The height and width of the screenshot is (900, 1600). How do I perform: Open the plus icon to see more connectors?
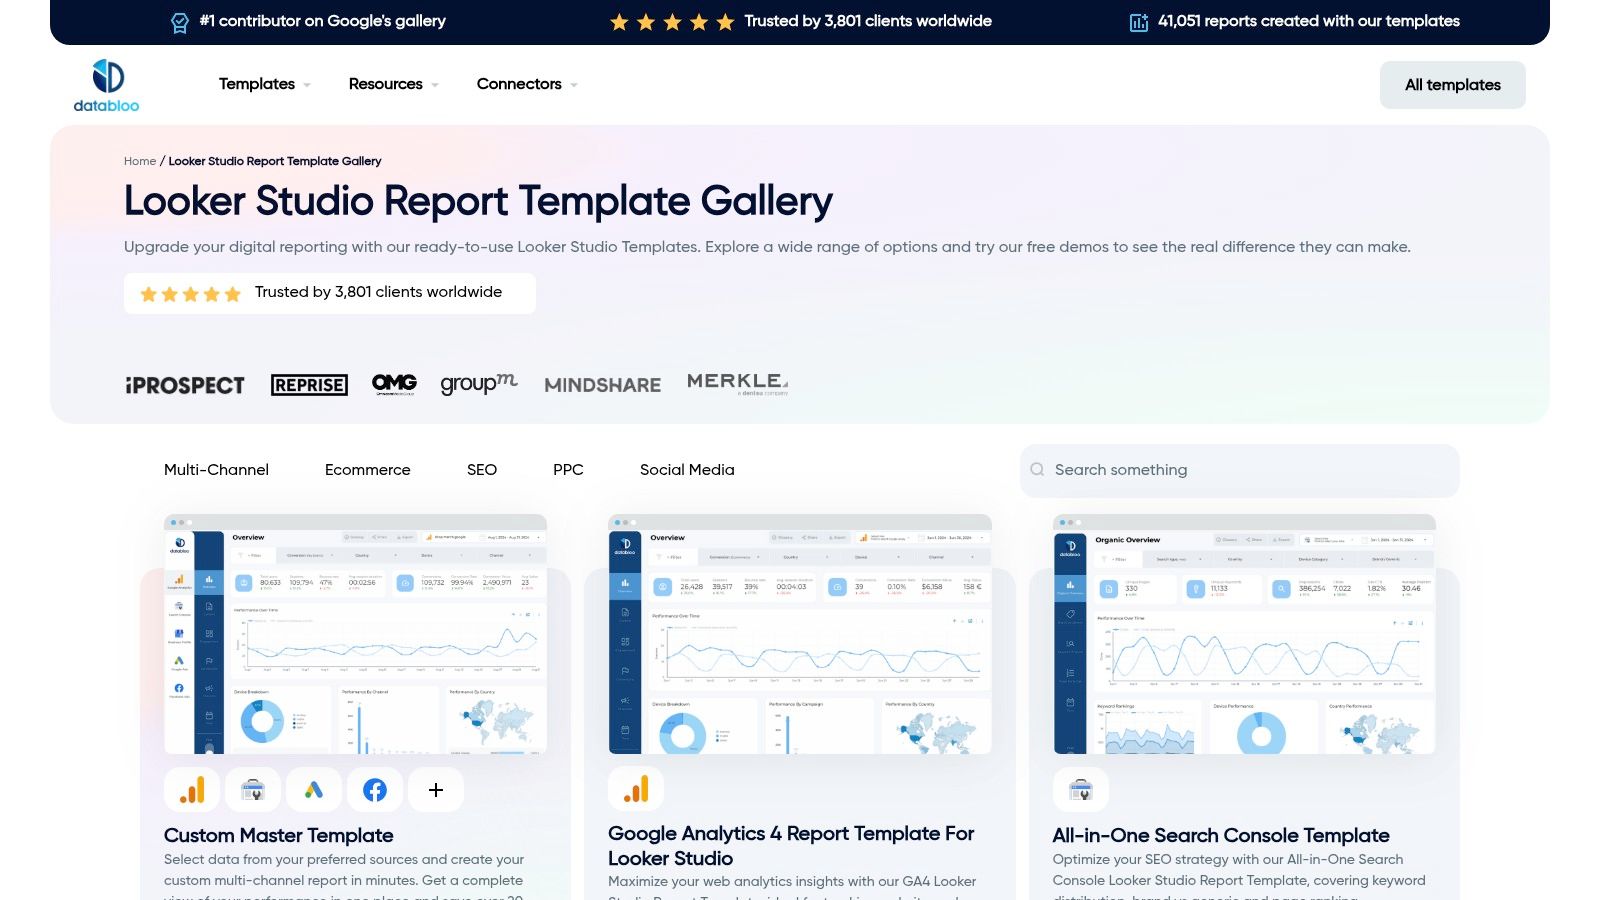[436, 789]
